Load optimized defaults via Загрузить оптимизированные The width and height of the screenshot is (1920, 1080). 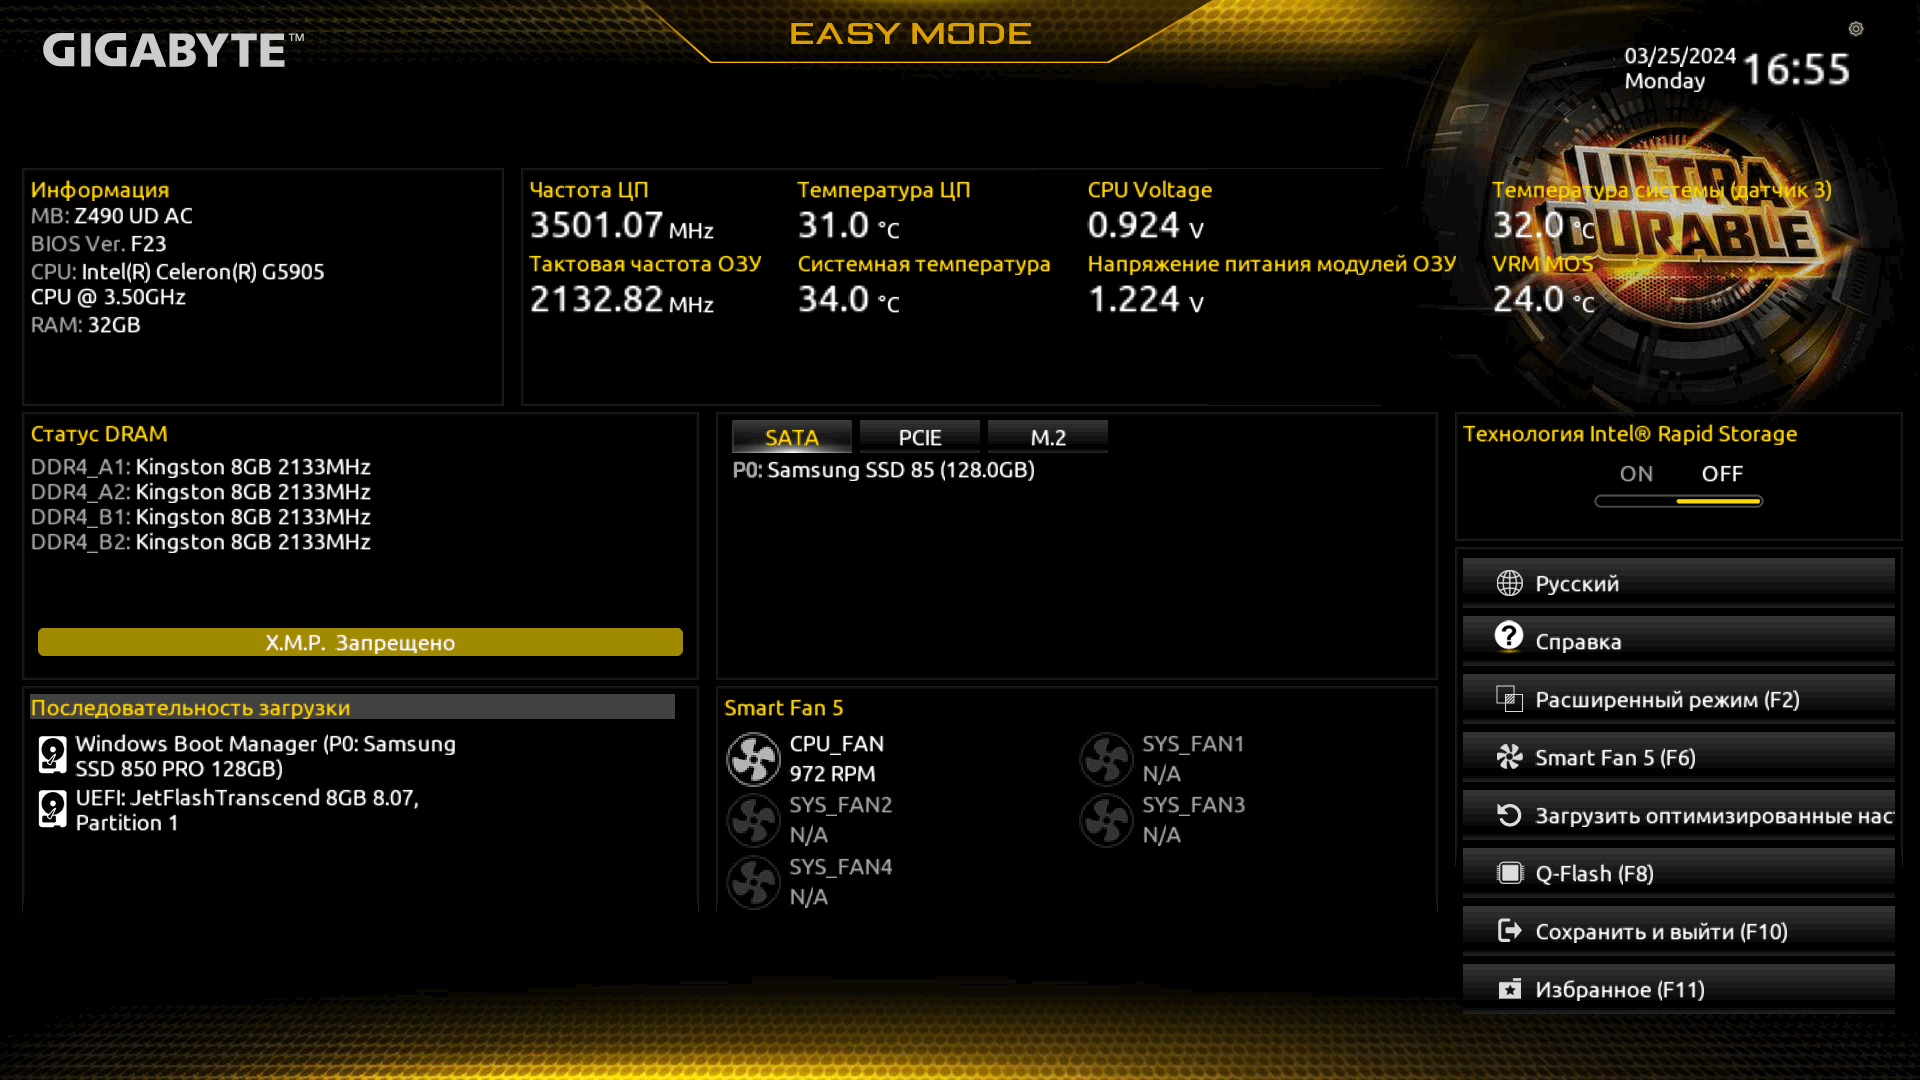click(1678, 815)
